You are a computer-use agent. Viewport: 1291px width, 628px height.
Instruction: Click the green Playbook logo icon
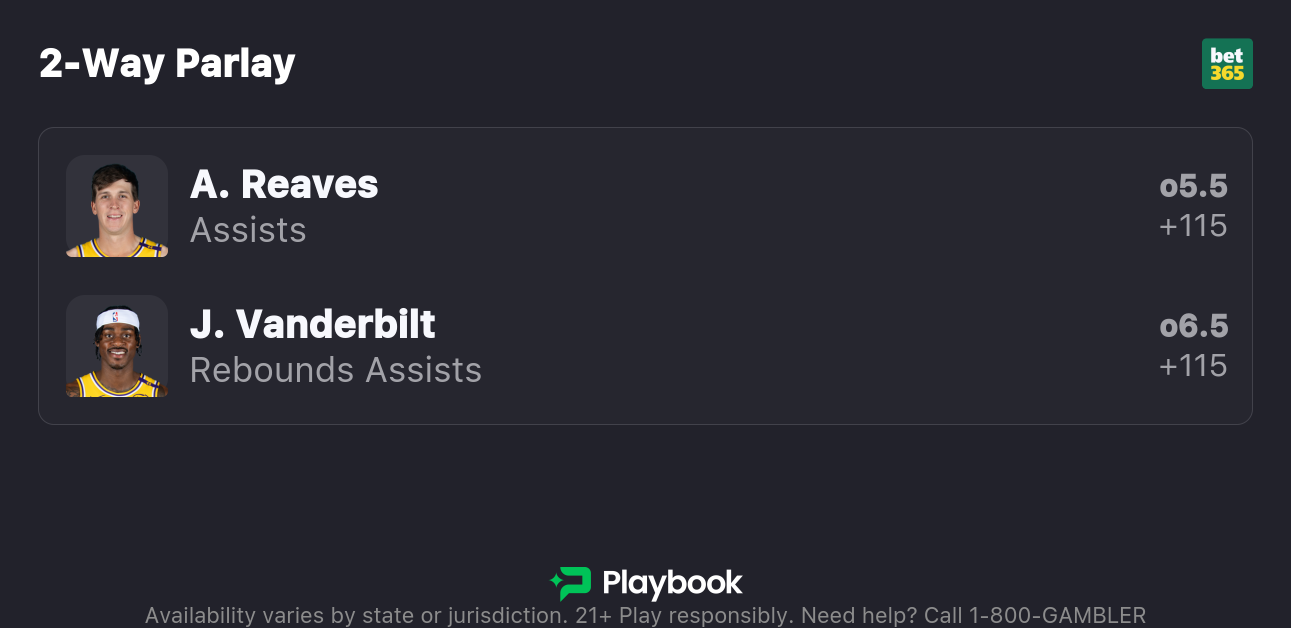click(x=571, y=583)
